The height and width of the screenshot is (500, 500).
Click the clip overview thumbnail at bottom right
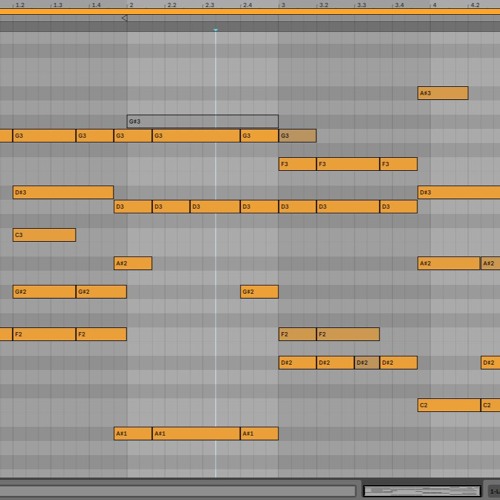422,491
